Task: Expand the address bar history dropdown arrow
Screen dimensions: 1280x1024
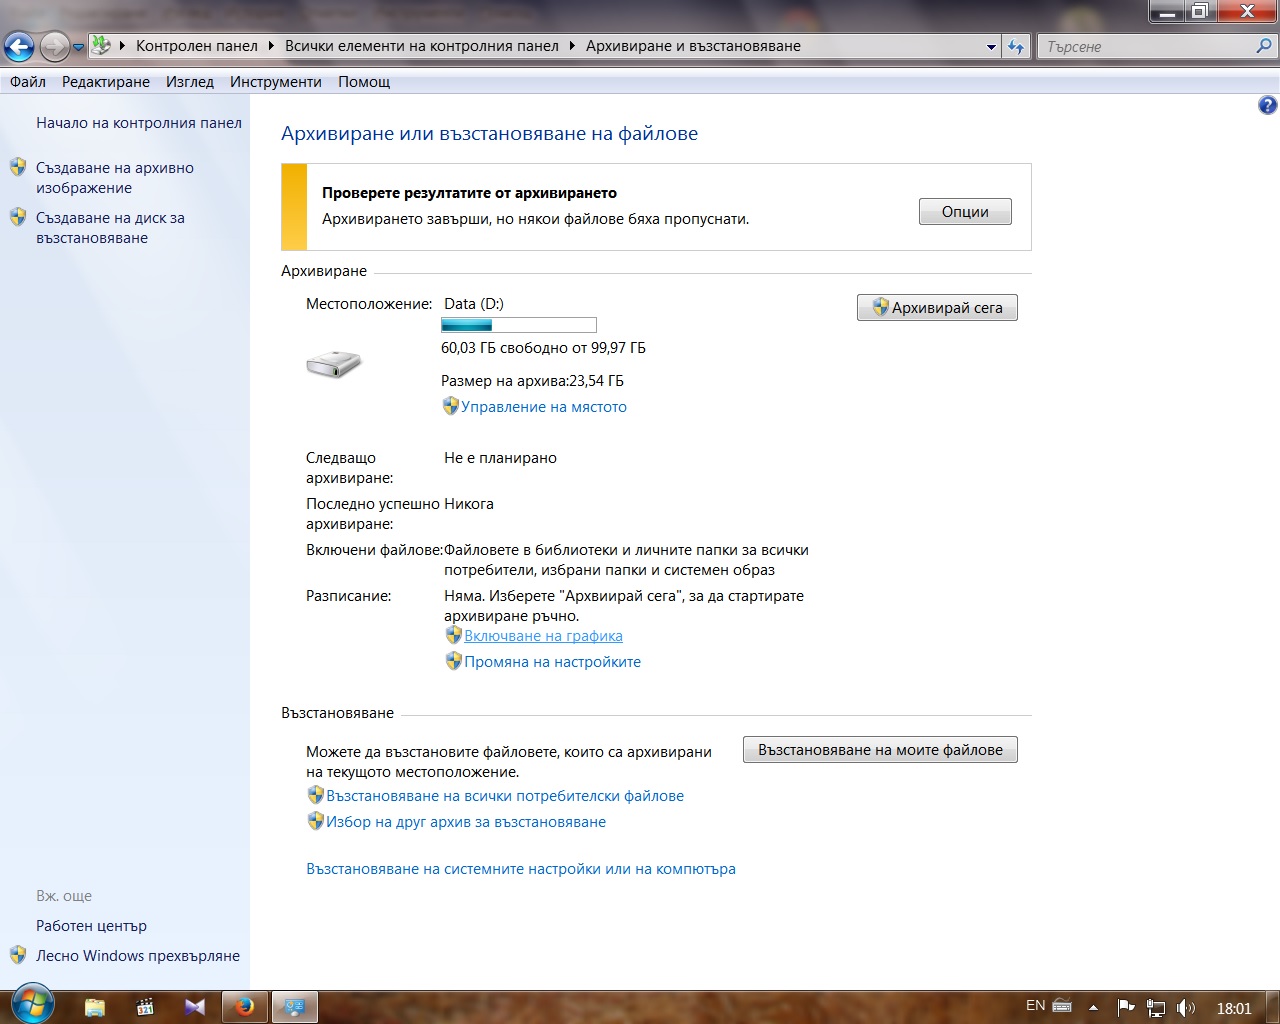Action: click(991, 47)
